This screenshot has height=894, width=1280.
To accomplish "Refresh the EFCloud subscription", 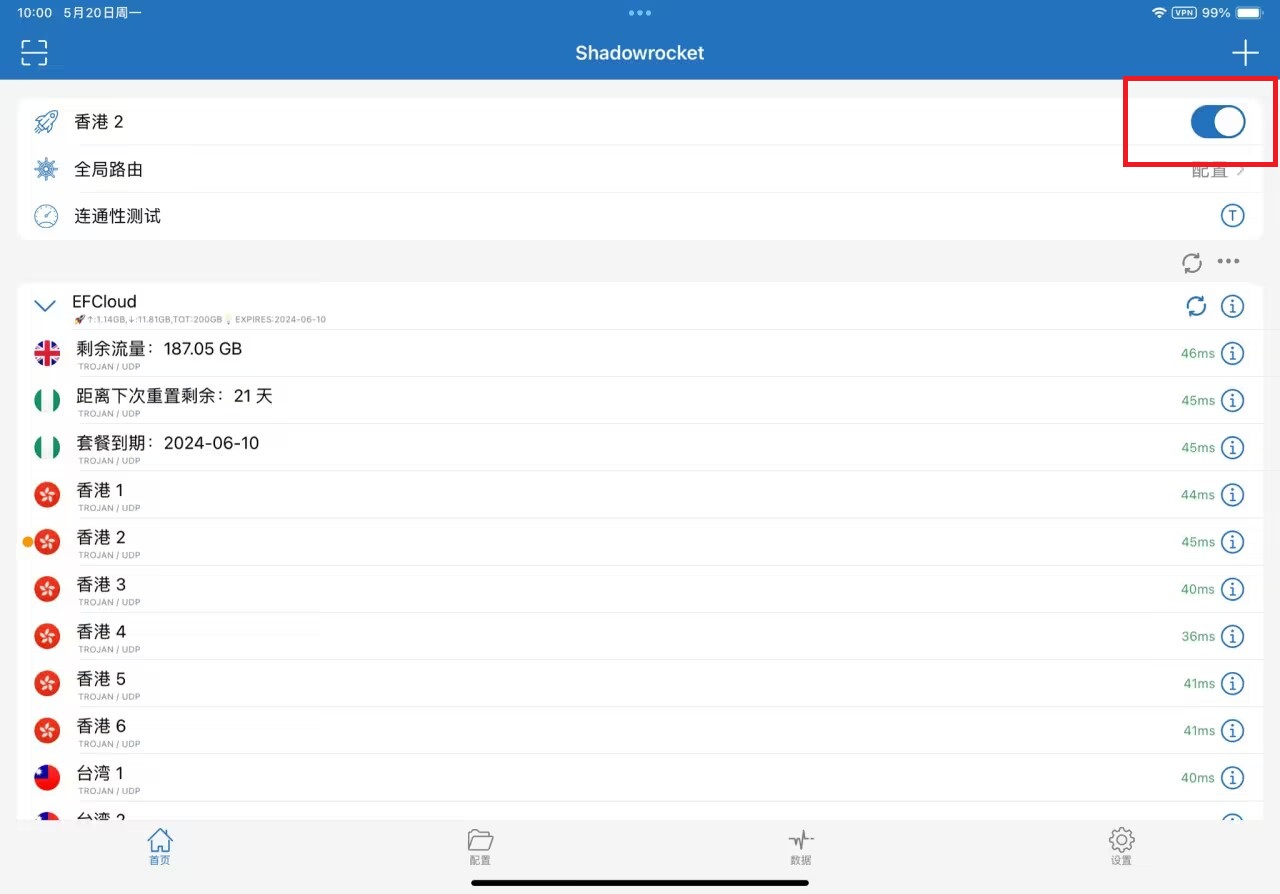I will (1196, 306).
